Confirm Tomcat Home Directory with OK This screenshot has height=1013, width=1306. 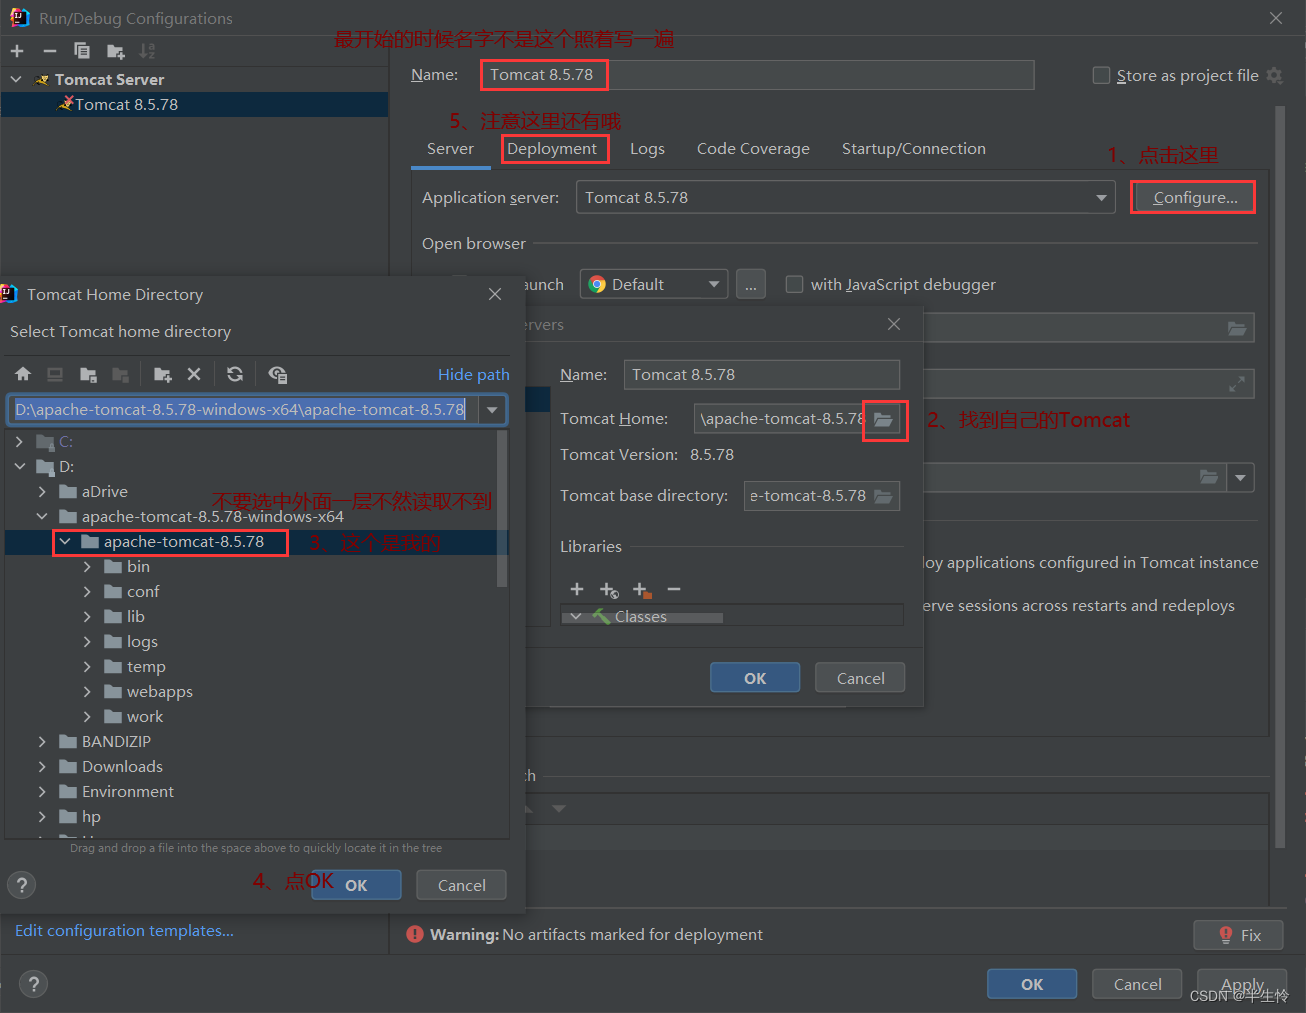click(x=356, y=885)
